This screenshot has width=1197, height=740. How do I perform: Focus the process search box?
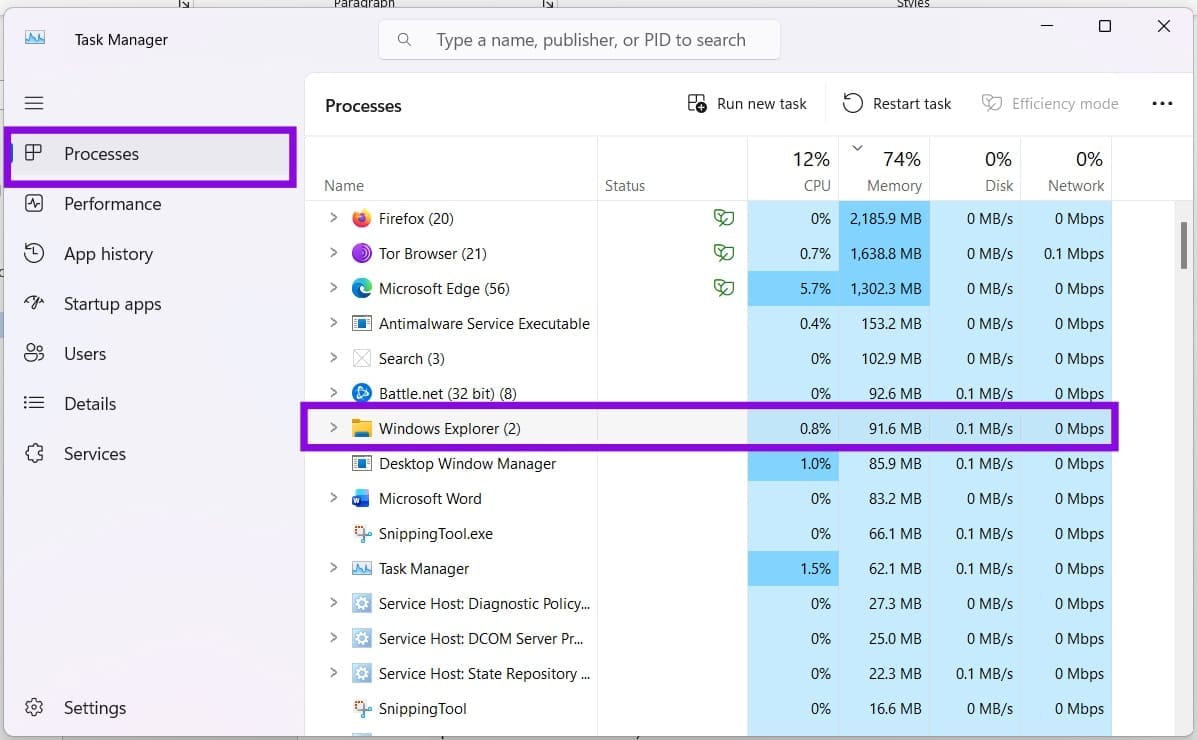[579, 40]
